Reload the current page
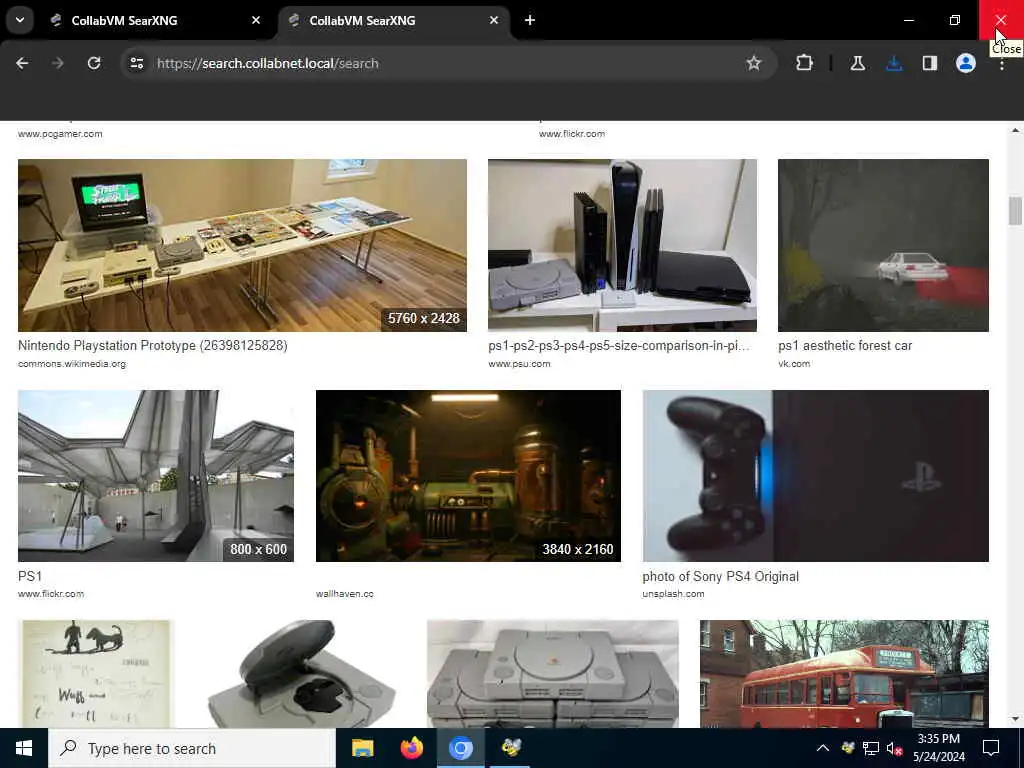The width and height of the screenshot is (1024, 768). 94,63
